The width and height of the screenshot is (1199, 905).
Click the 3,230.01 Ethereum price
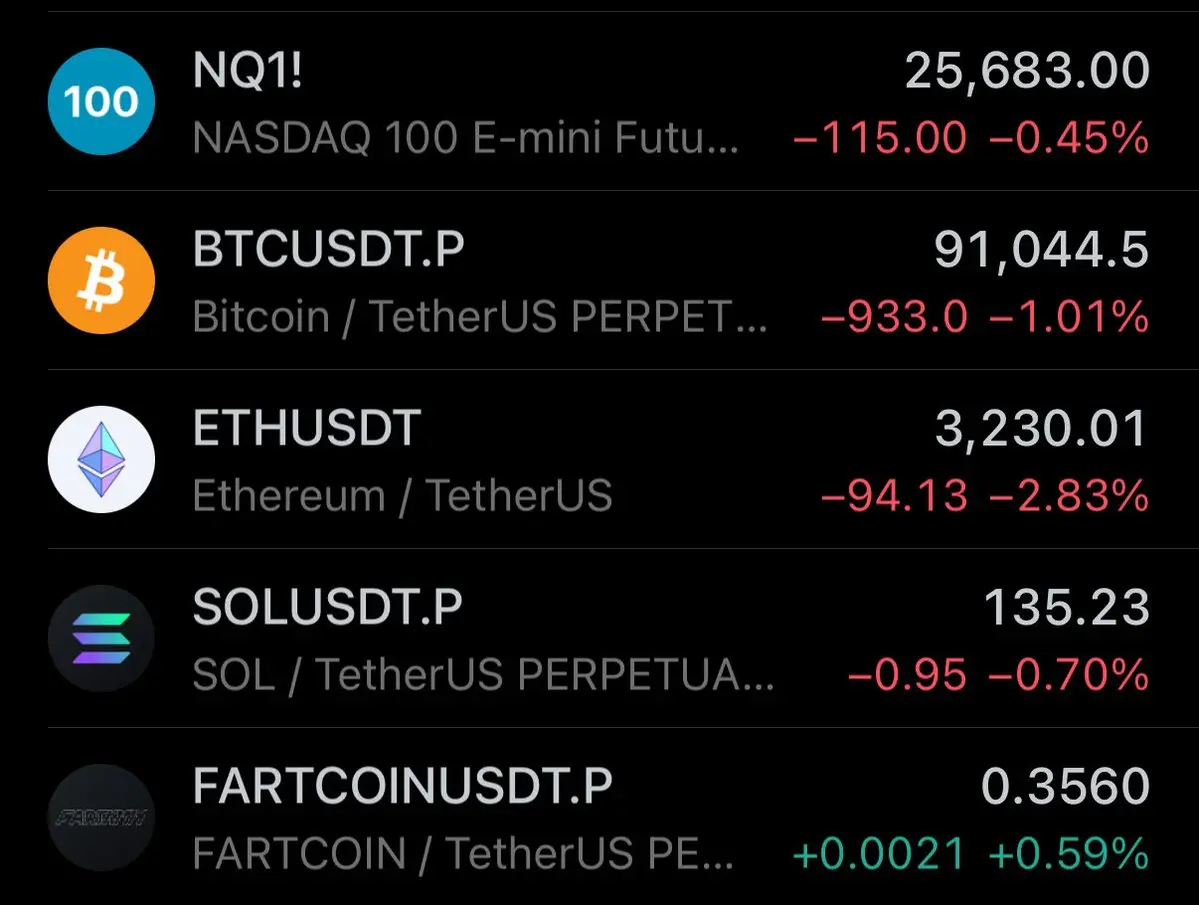pos(1041,429)
